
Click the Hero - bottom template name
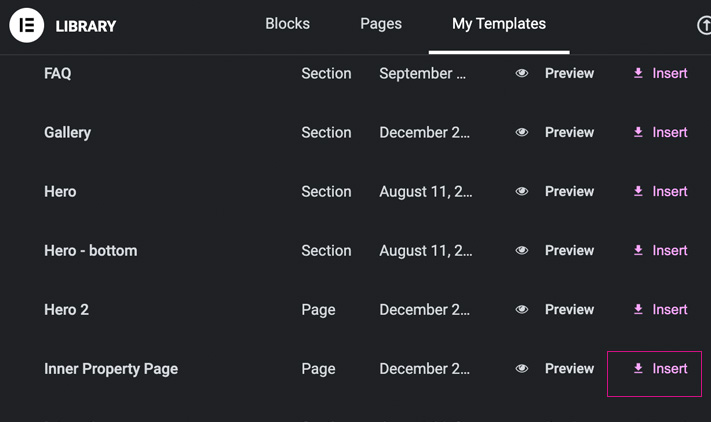click(x=91, y=251)
